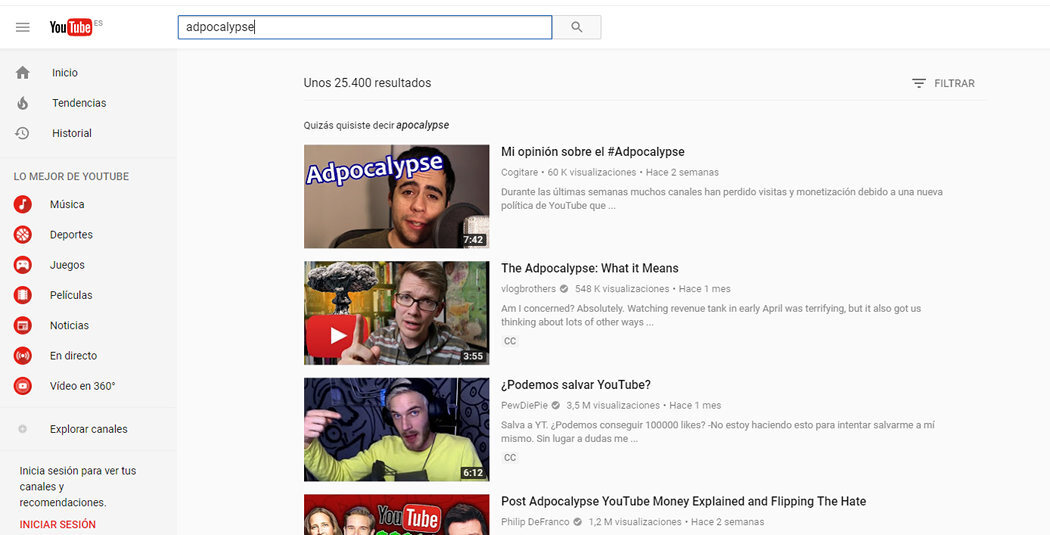Image resolution: width=1050 pixels, height=535 pixels.
Task: Click description starting 'Am I concerned?'
Action: tap(711, 315)
